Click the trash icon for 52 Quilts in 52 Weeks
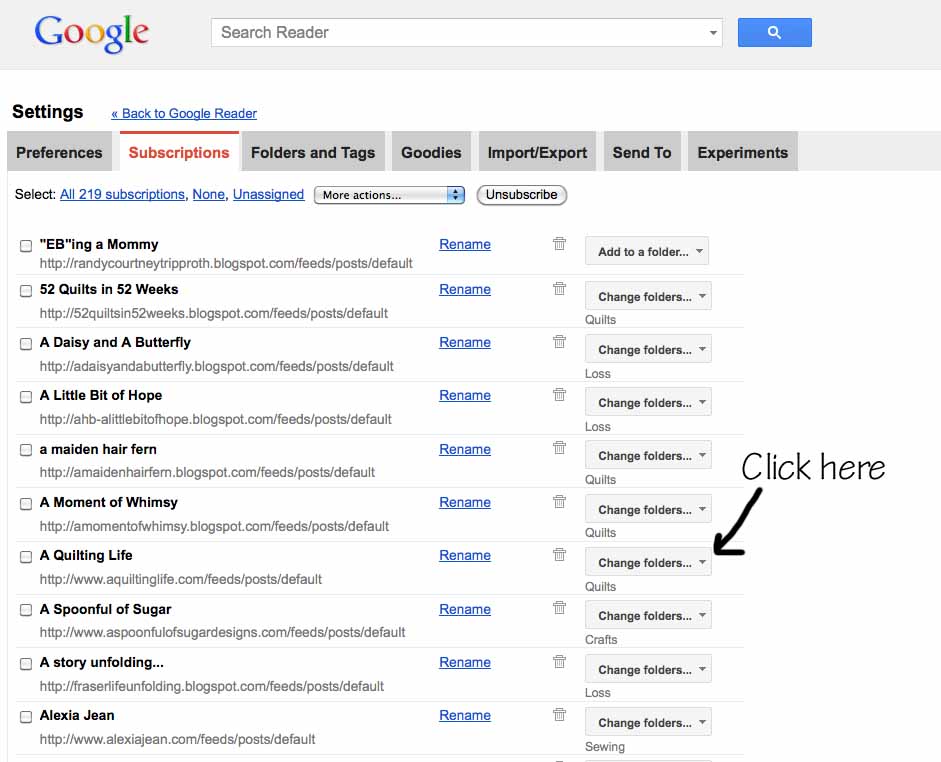 pos(559,289)
